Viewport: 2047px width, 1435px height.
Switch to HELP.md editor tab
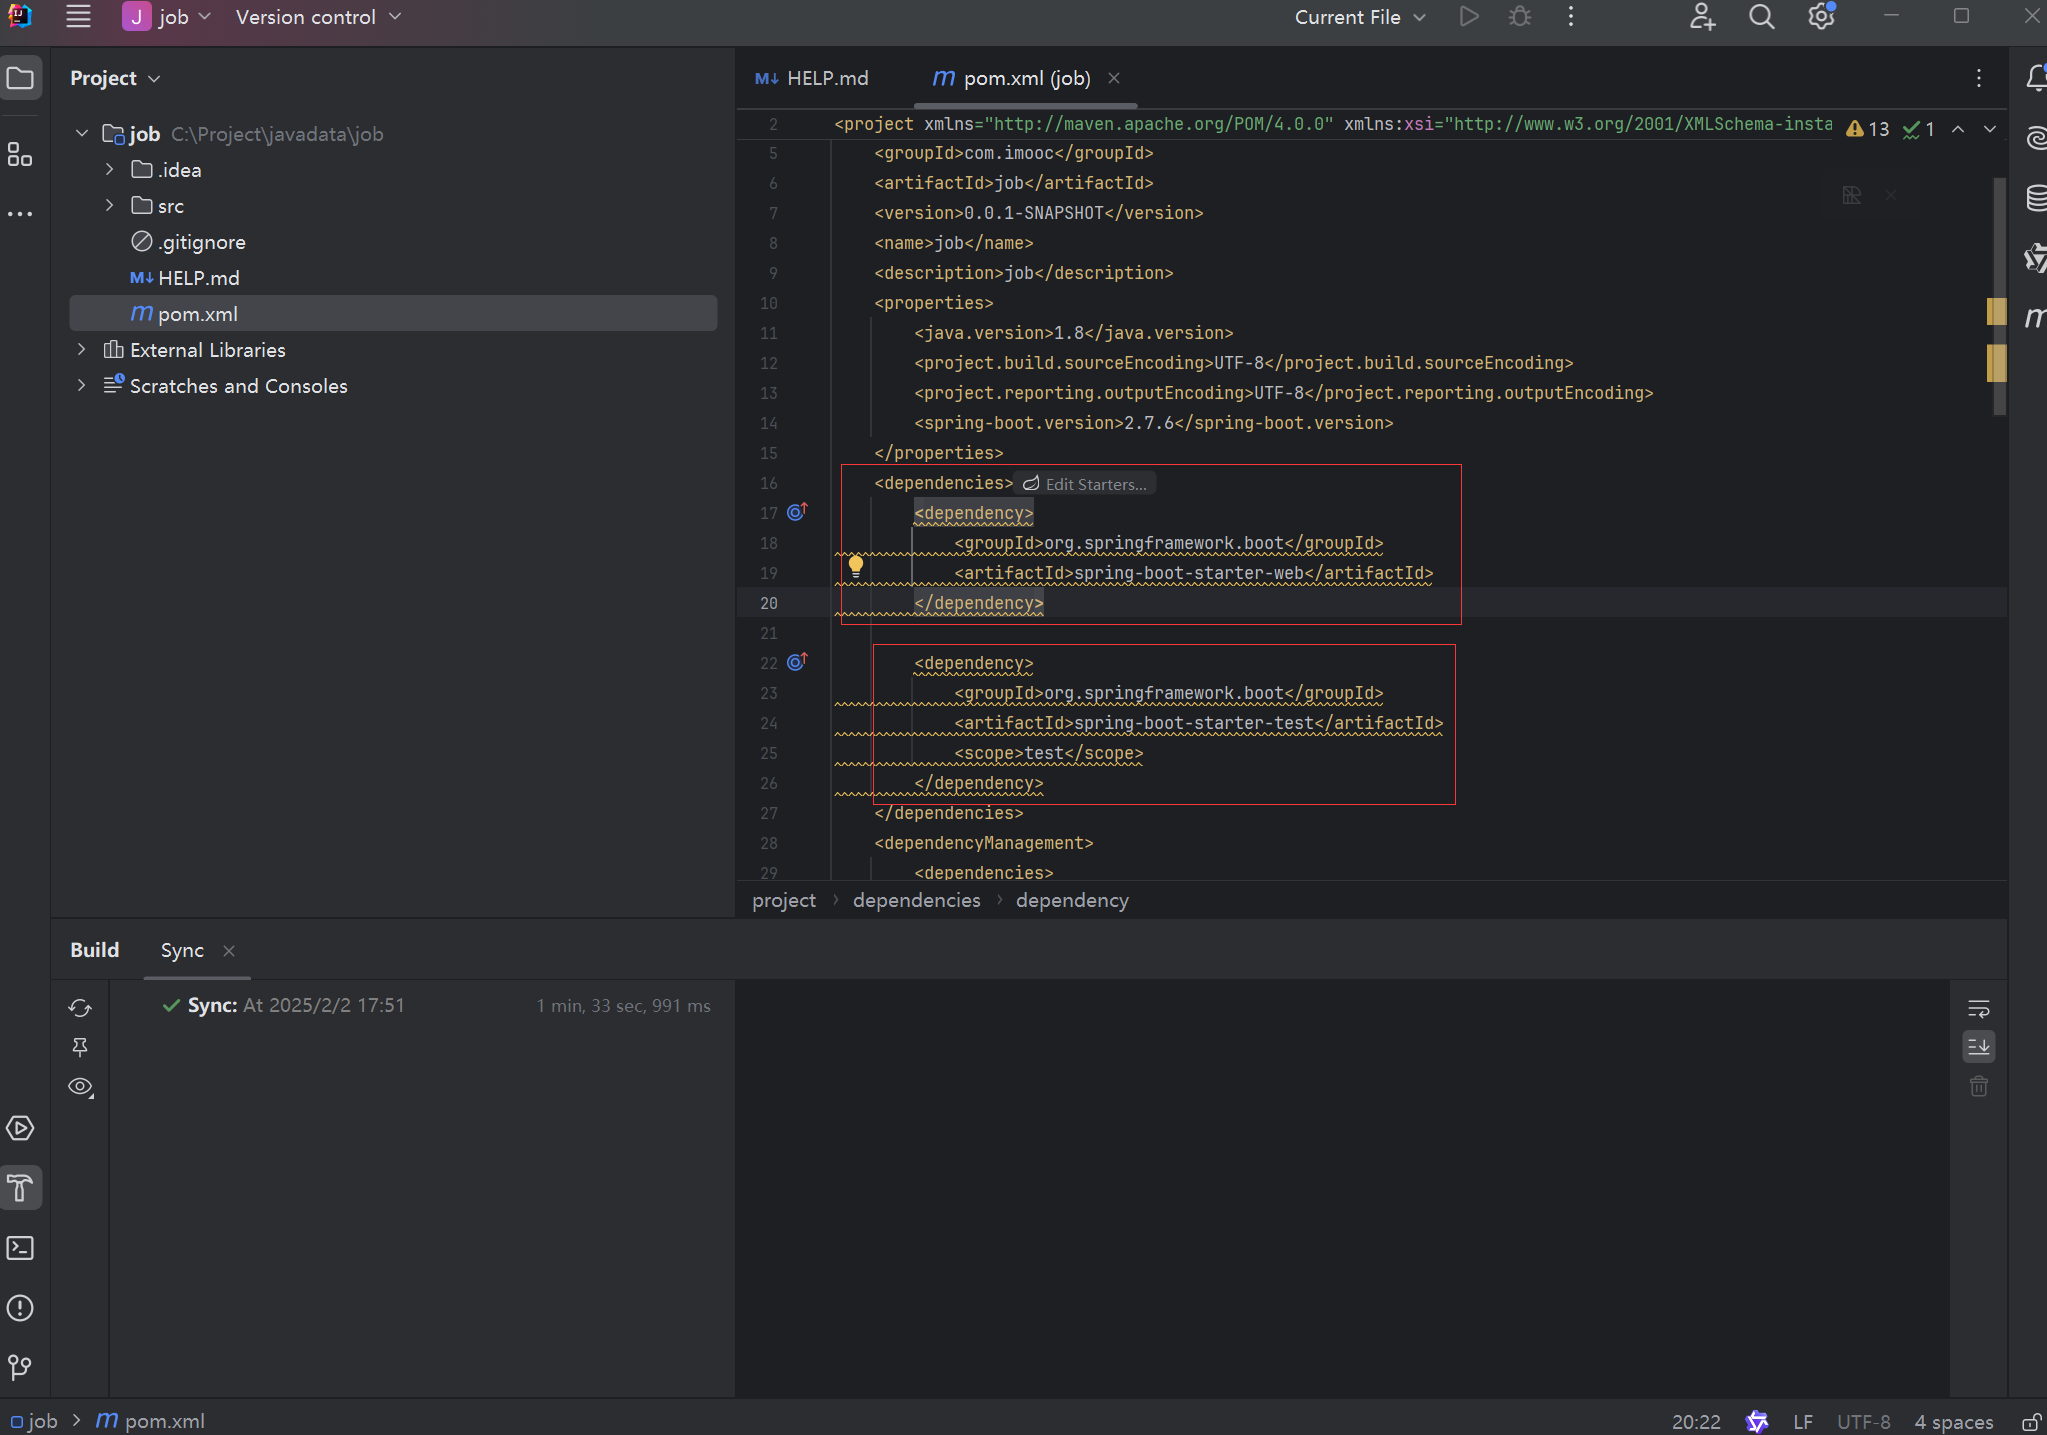tap(812, 78)
